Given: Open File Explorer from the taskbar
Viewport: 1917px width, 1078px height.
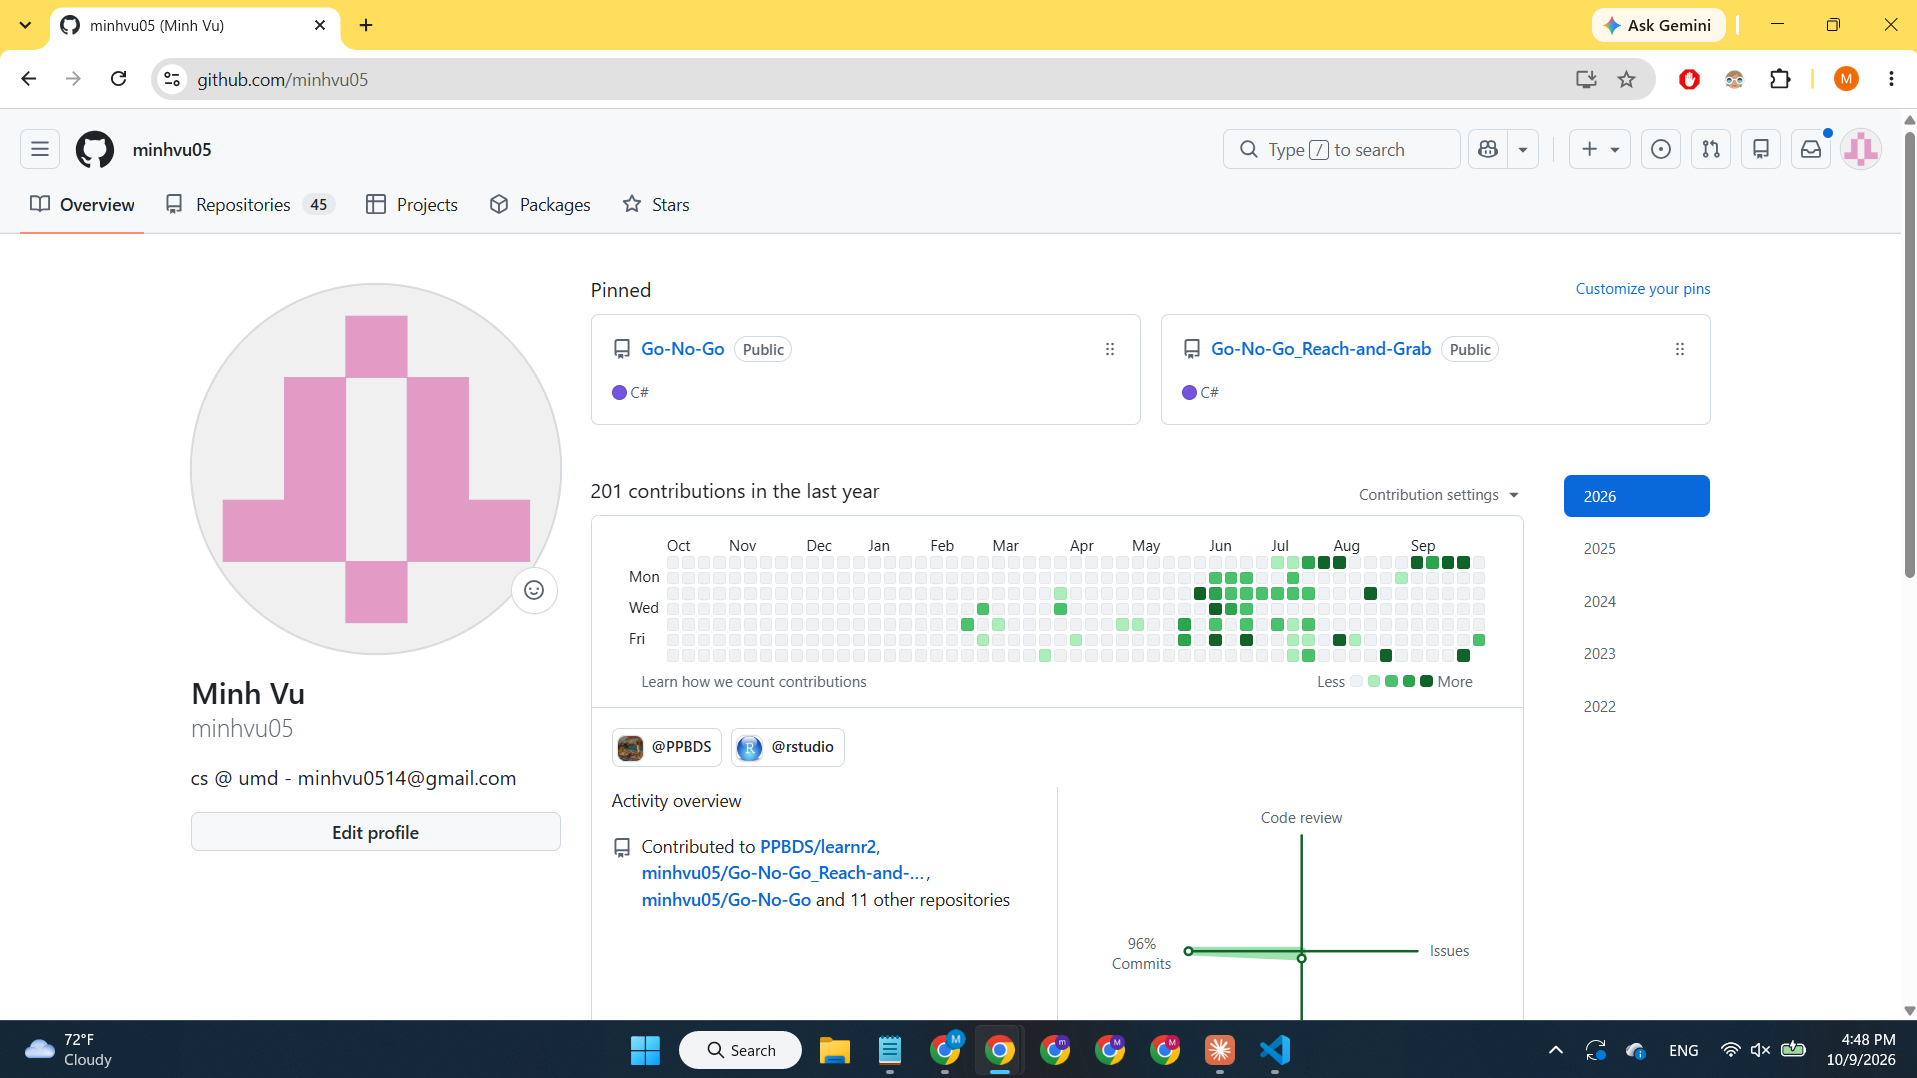Looking at the screenshot, I should coord(835,1050).
